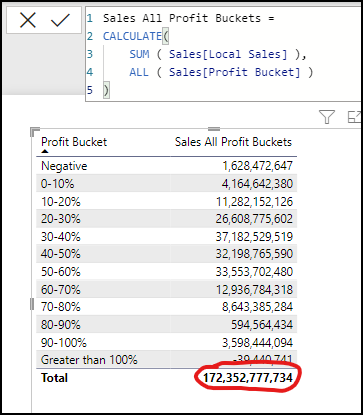Select the 60-70% row label

pyautogui.click(x=61, y=289)
